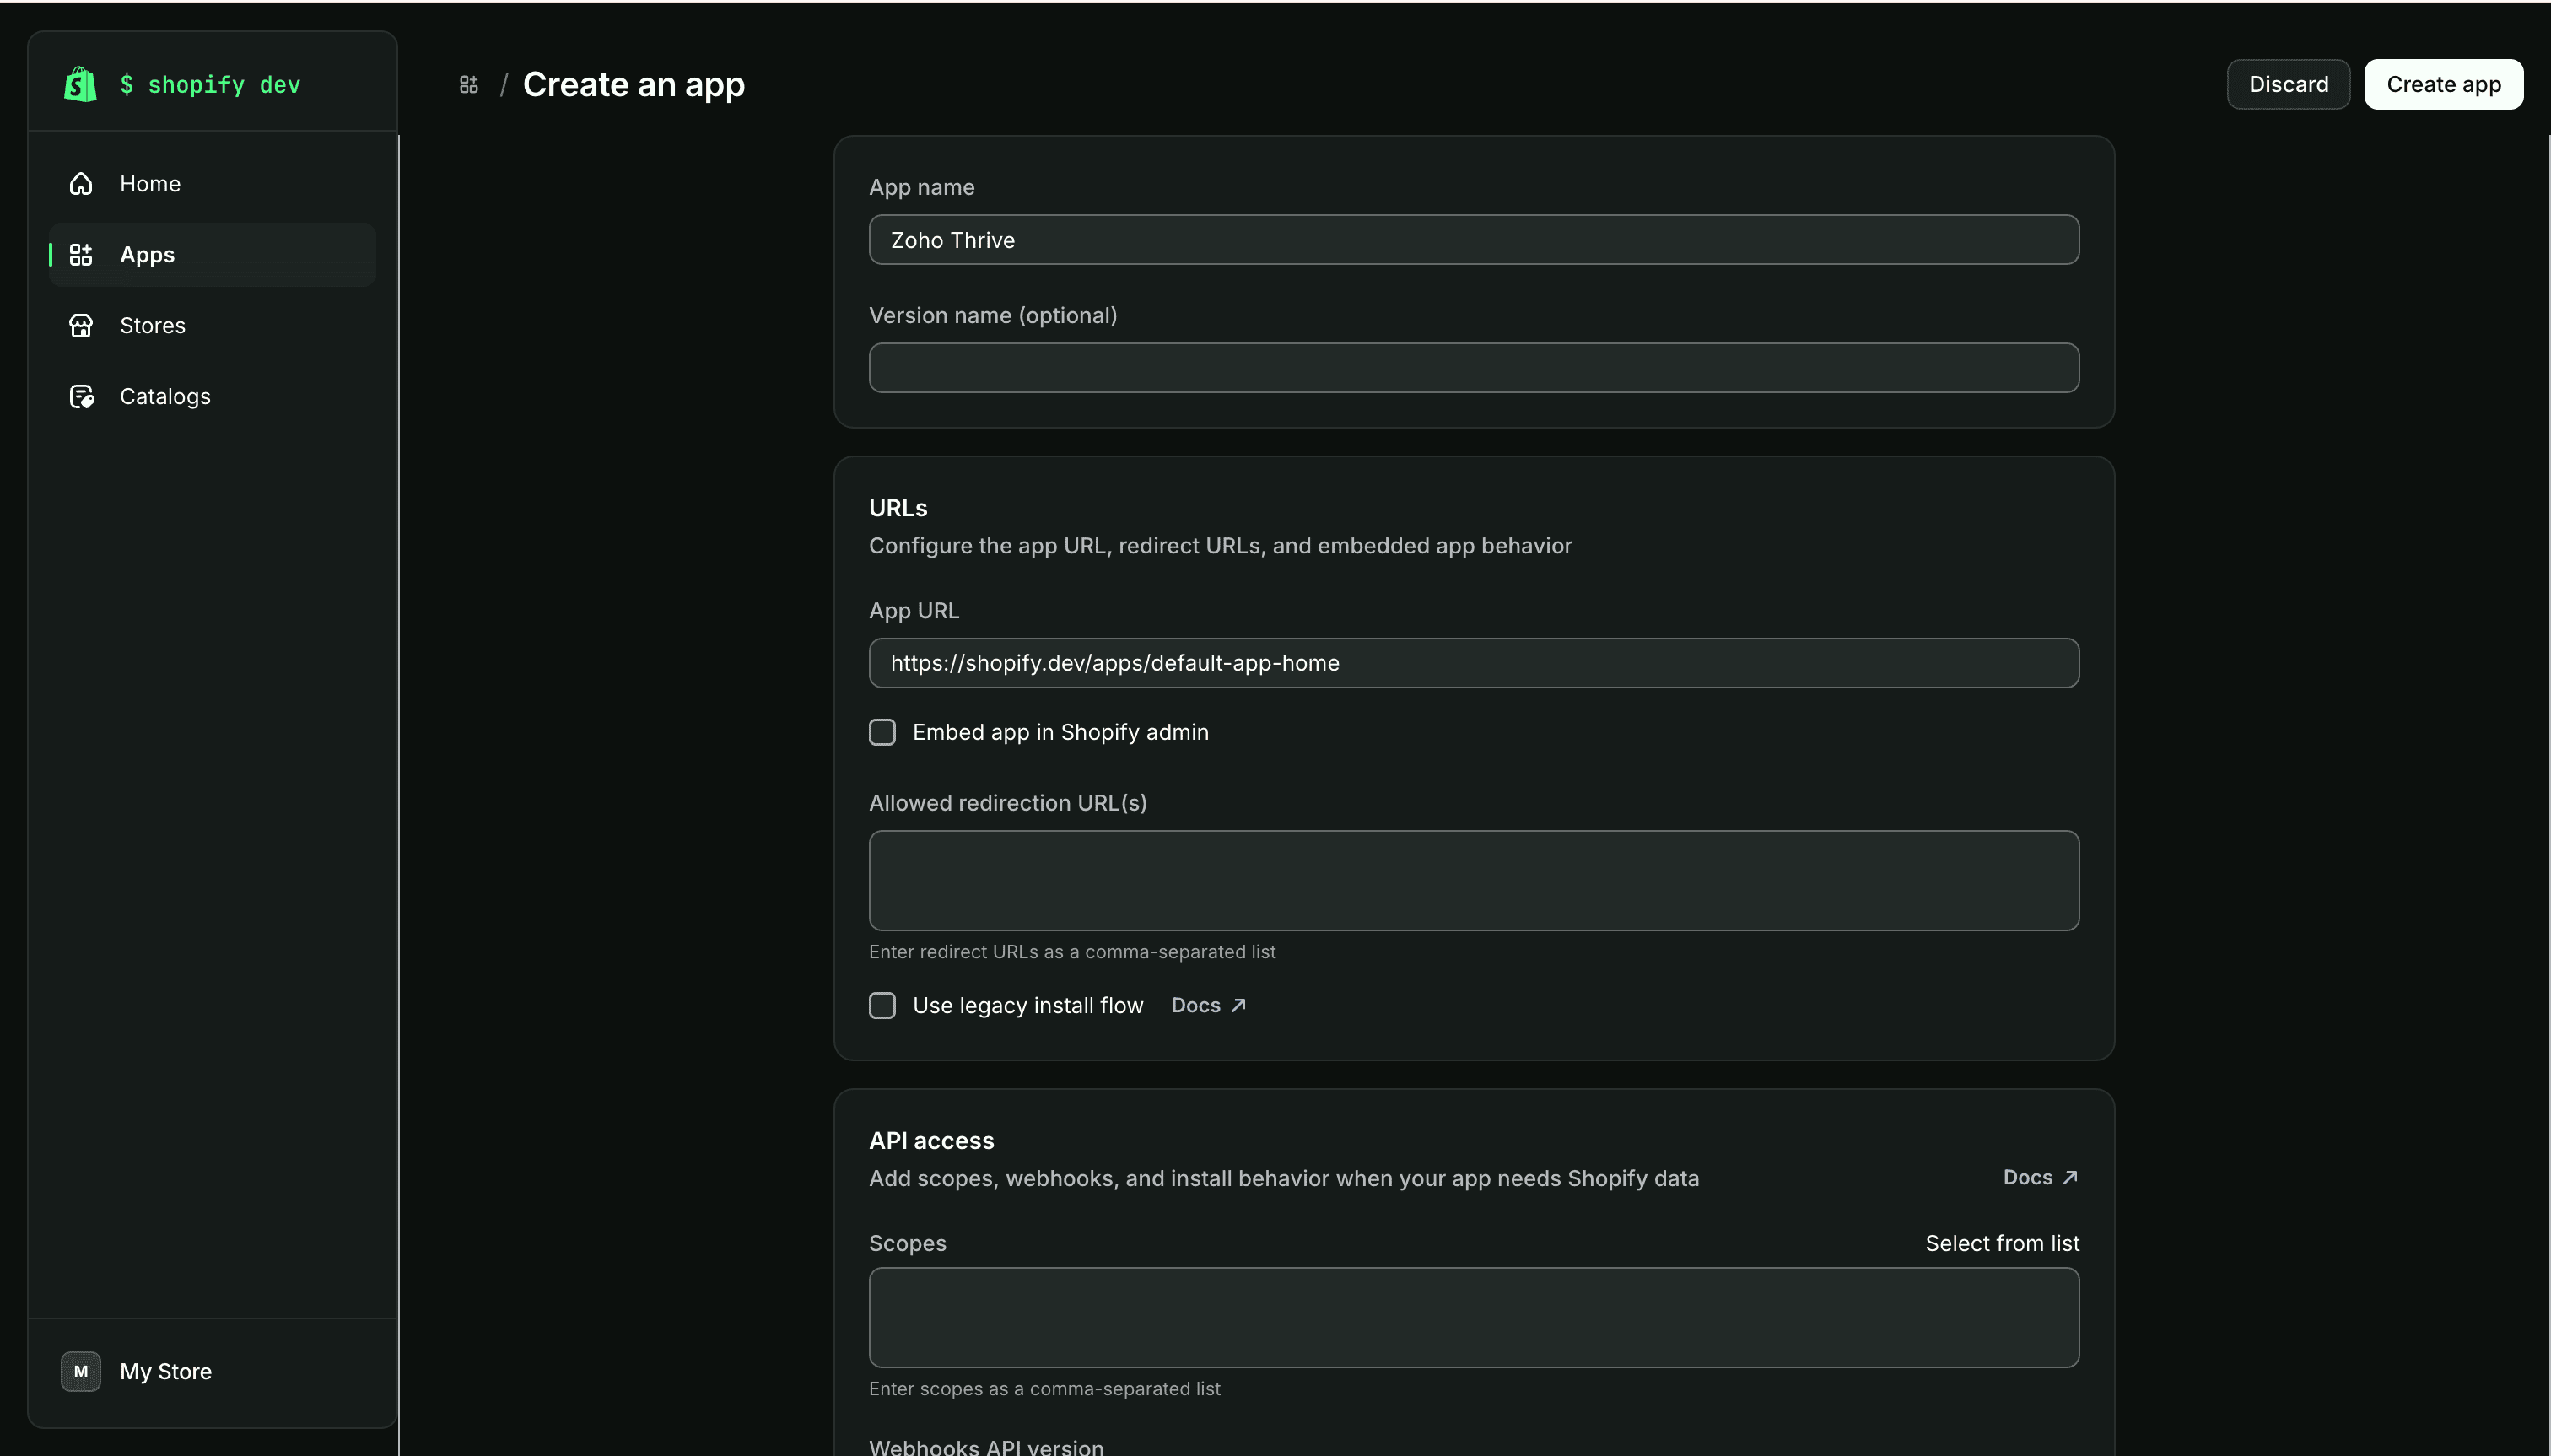Focus the App name field
Viewport: 2551px width, 1456px height.
1474,240
